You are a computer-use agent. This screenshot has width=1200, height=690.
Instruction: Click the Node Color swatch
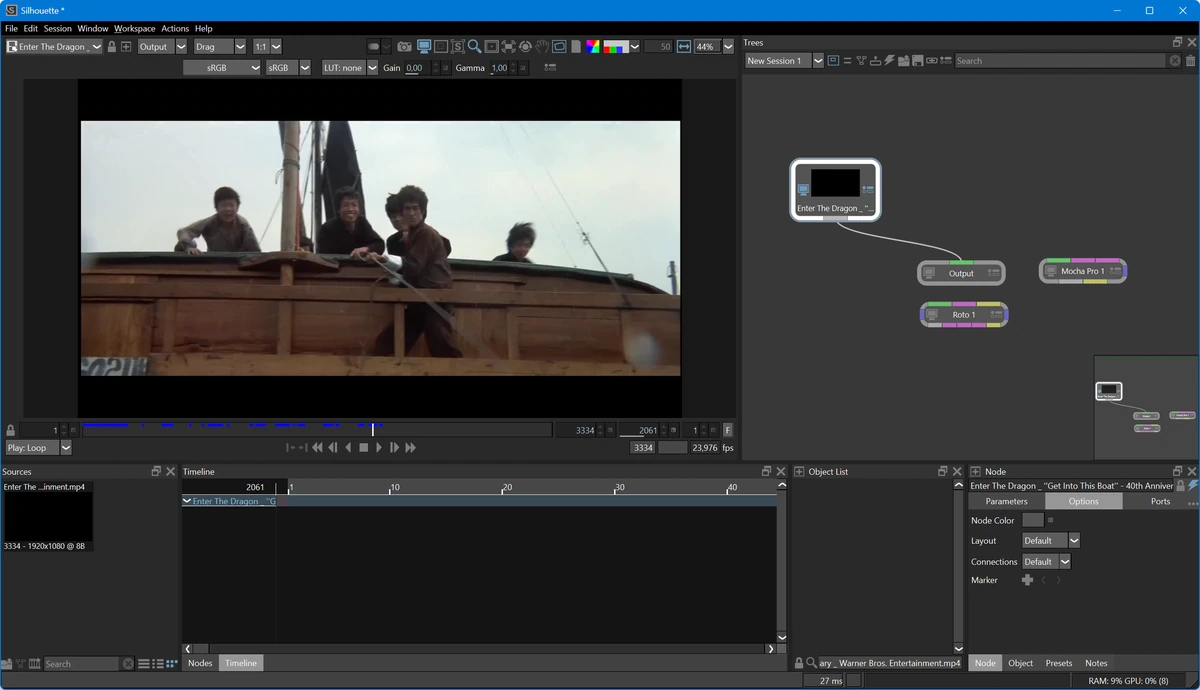pyautogui.click(x=1033, y=520)
